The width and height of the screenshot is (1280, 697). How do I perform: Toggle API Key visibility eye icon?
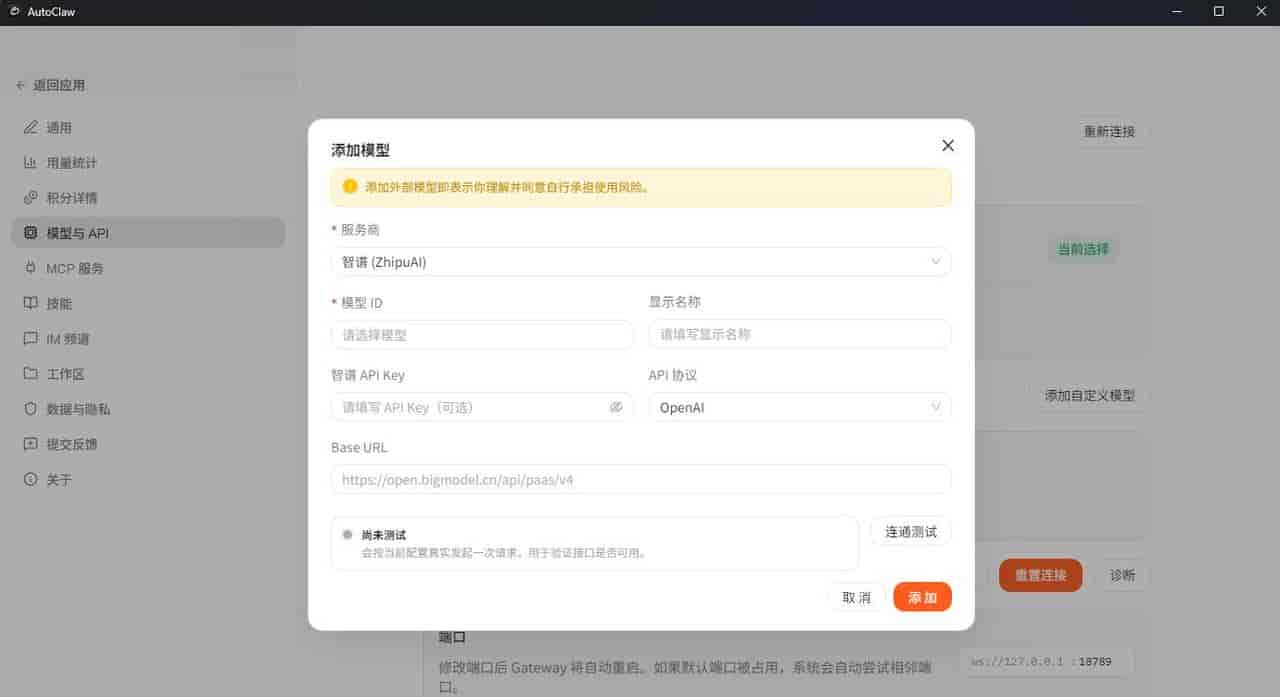[616, 407]
